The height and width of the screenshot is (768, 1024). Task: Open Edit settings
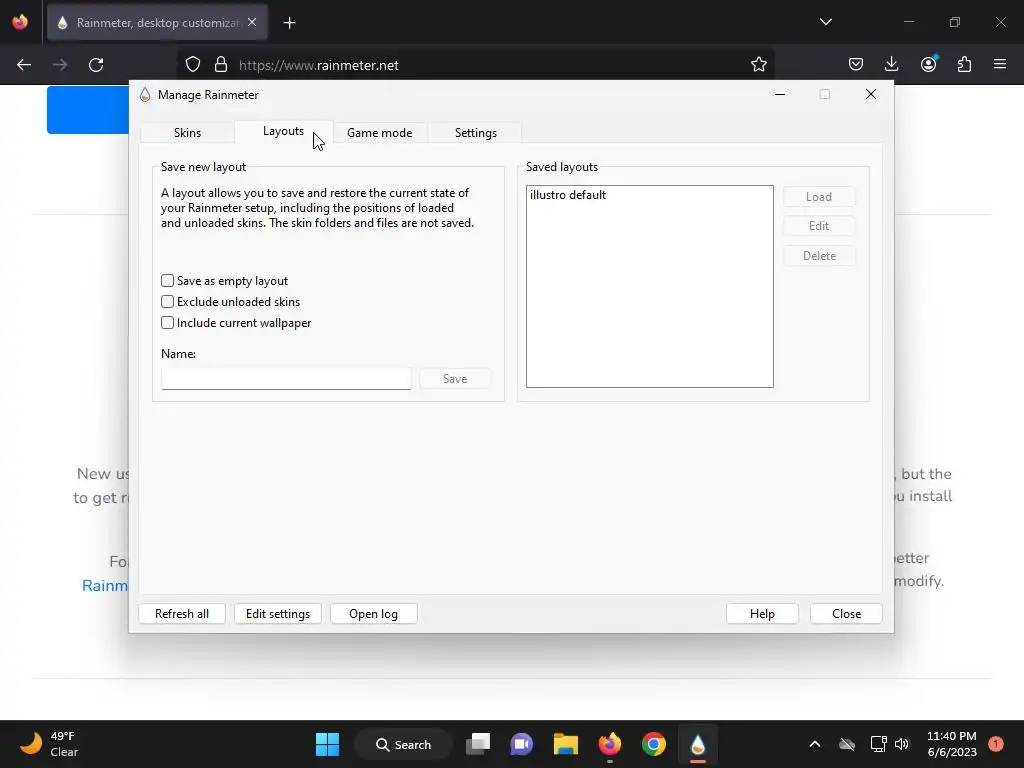pos(278,614)
